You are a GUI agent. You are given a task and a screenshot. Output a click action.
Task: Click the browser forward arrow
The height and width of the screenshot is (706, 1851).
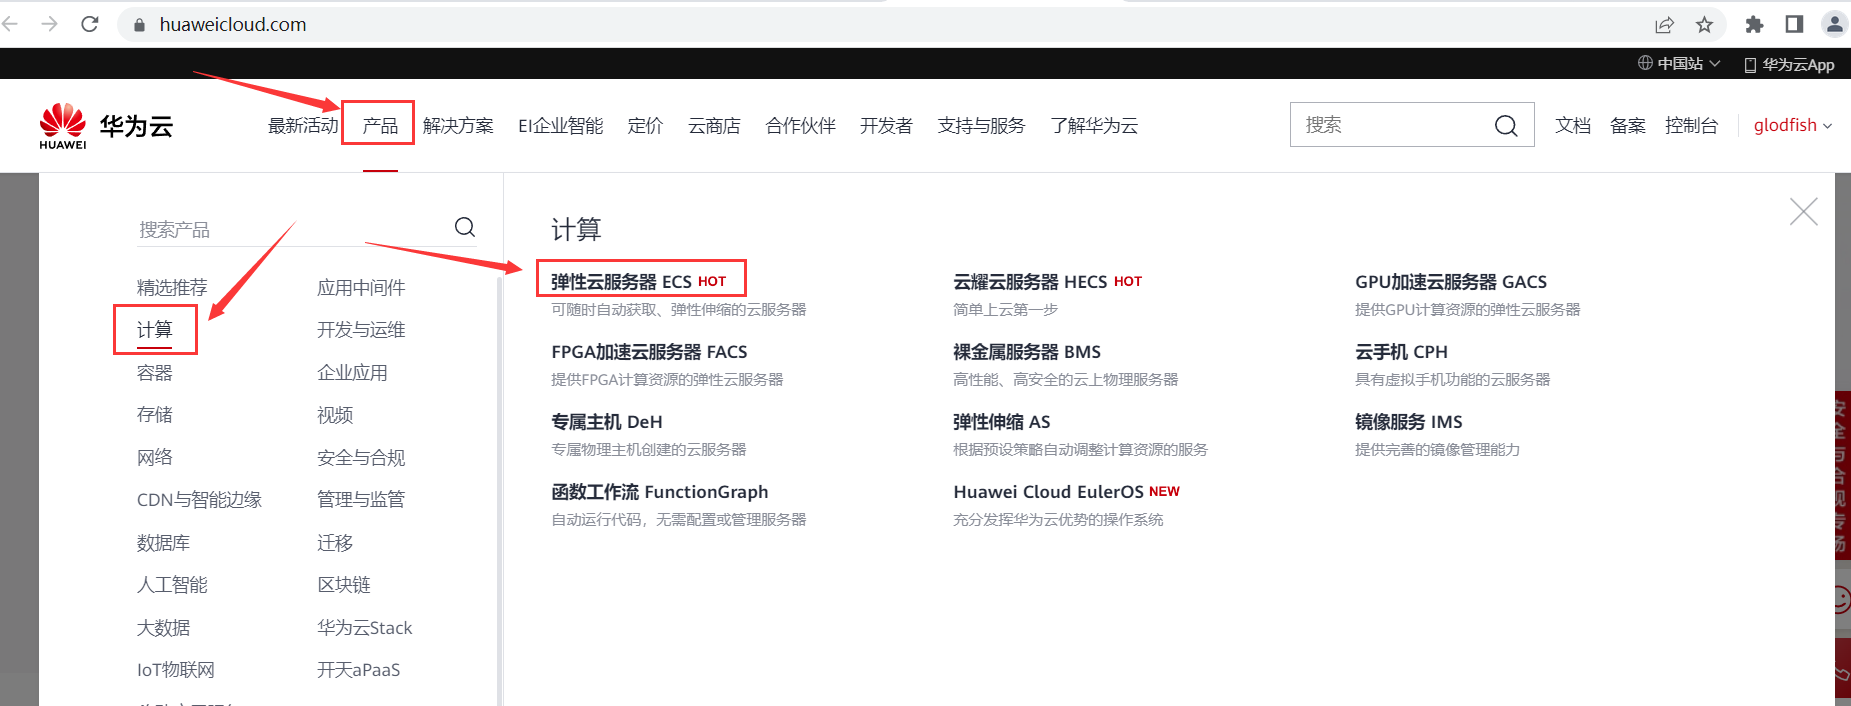coord(49,24)
